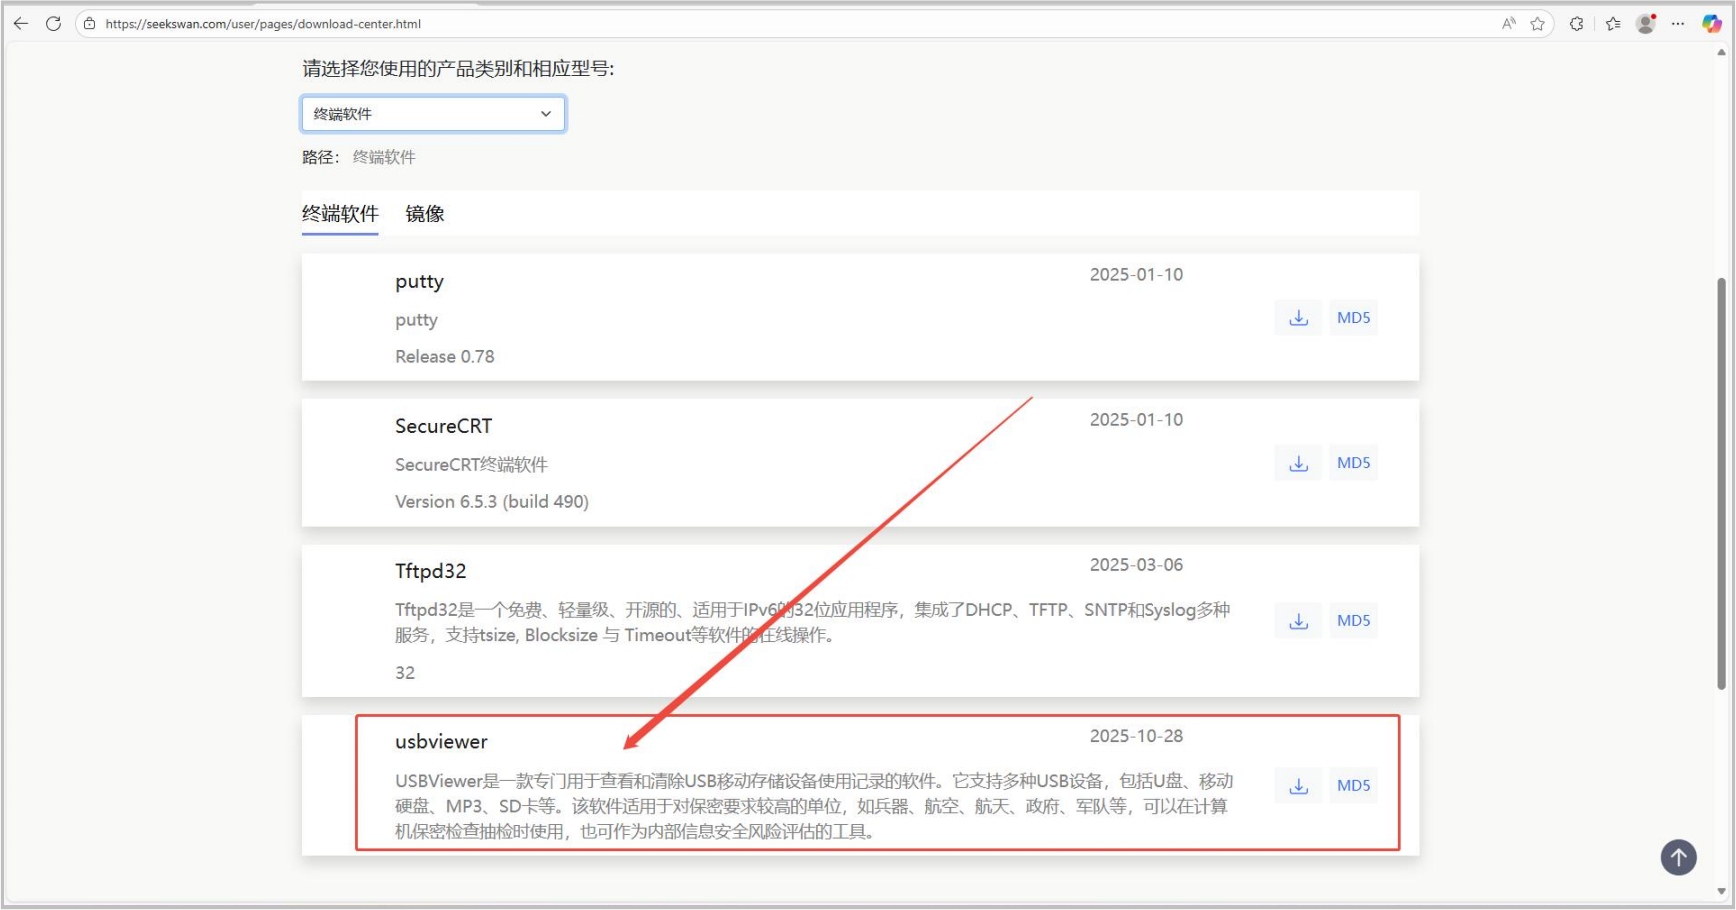Refresh the download center page
This screenshot has height=910, width=1736.
pyautogui.click(x=53, y=23)
